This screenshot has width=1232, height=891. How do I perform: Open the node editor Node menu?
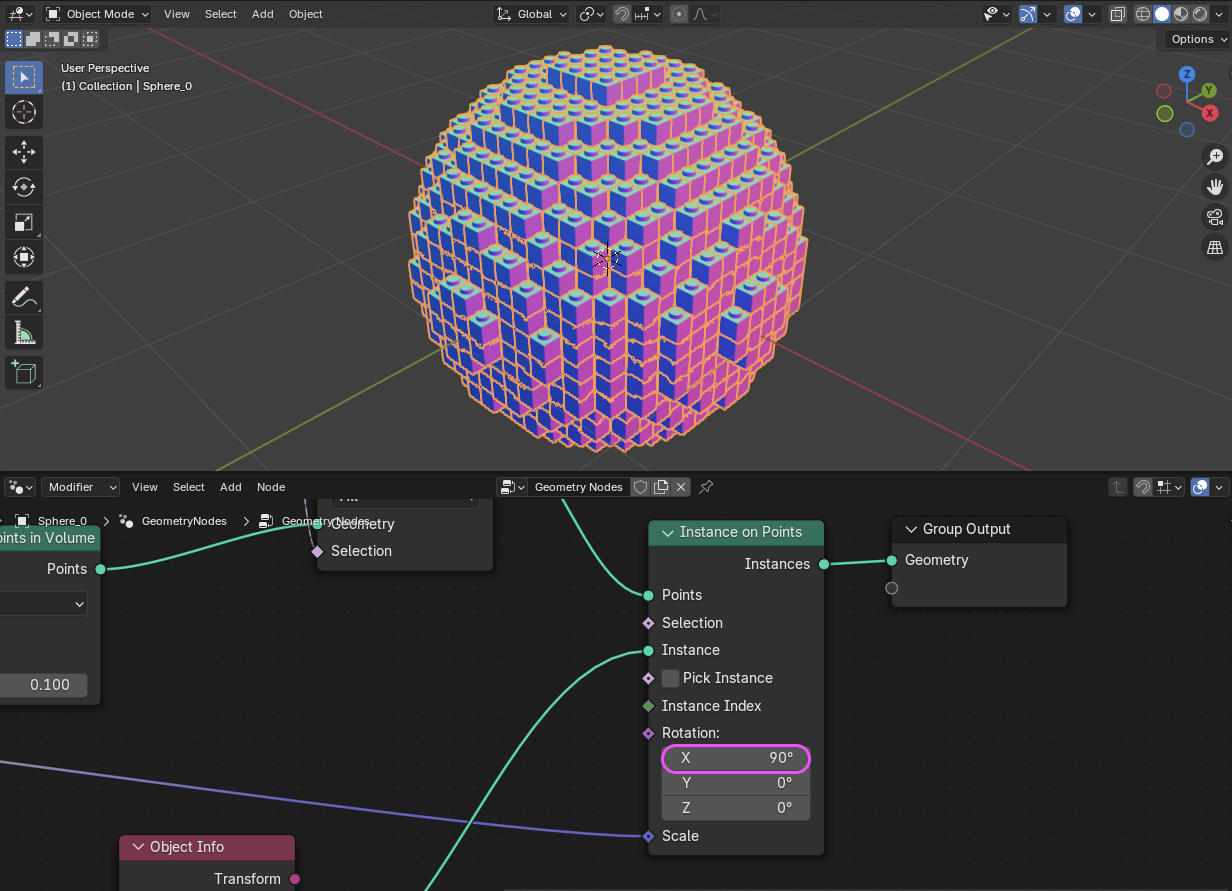click(x=271, y=487)
